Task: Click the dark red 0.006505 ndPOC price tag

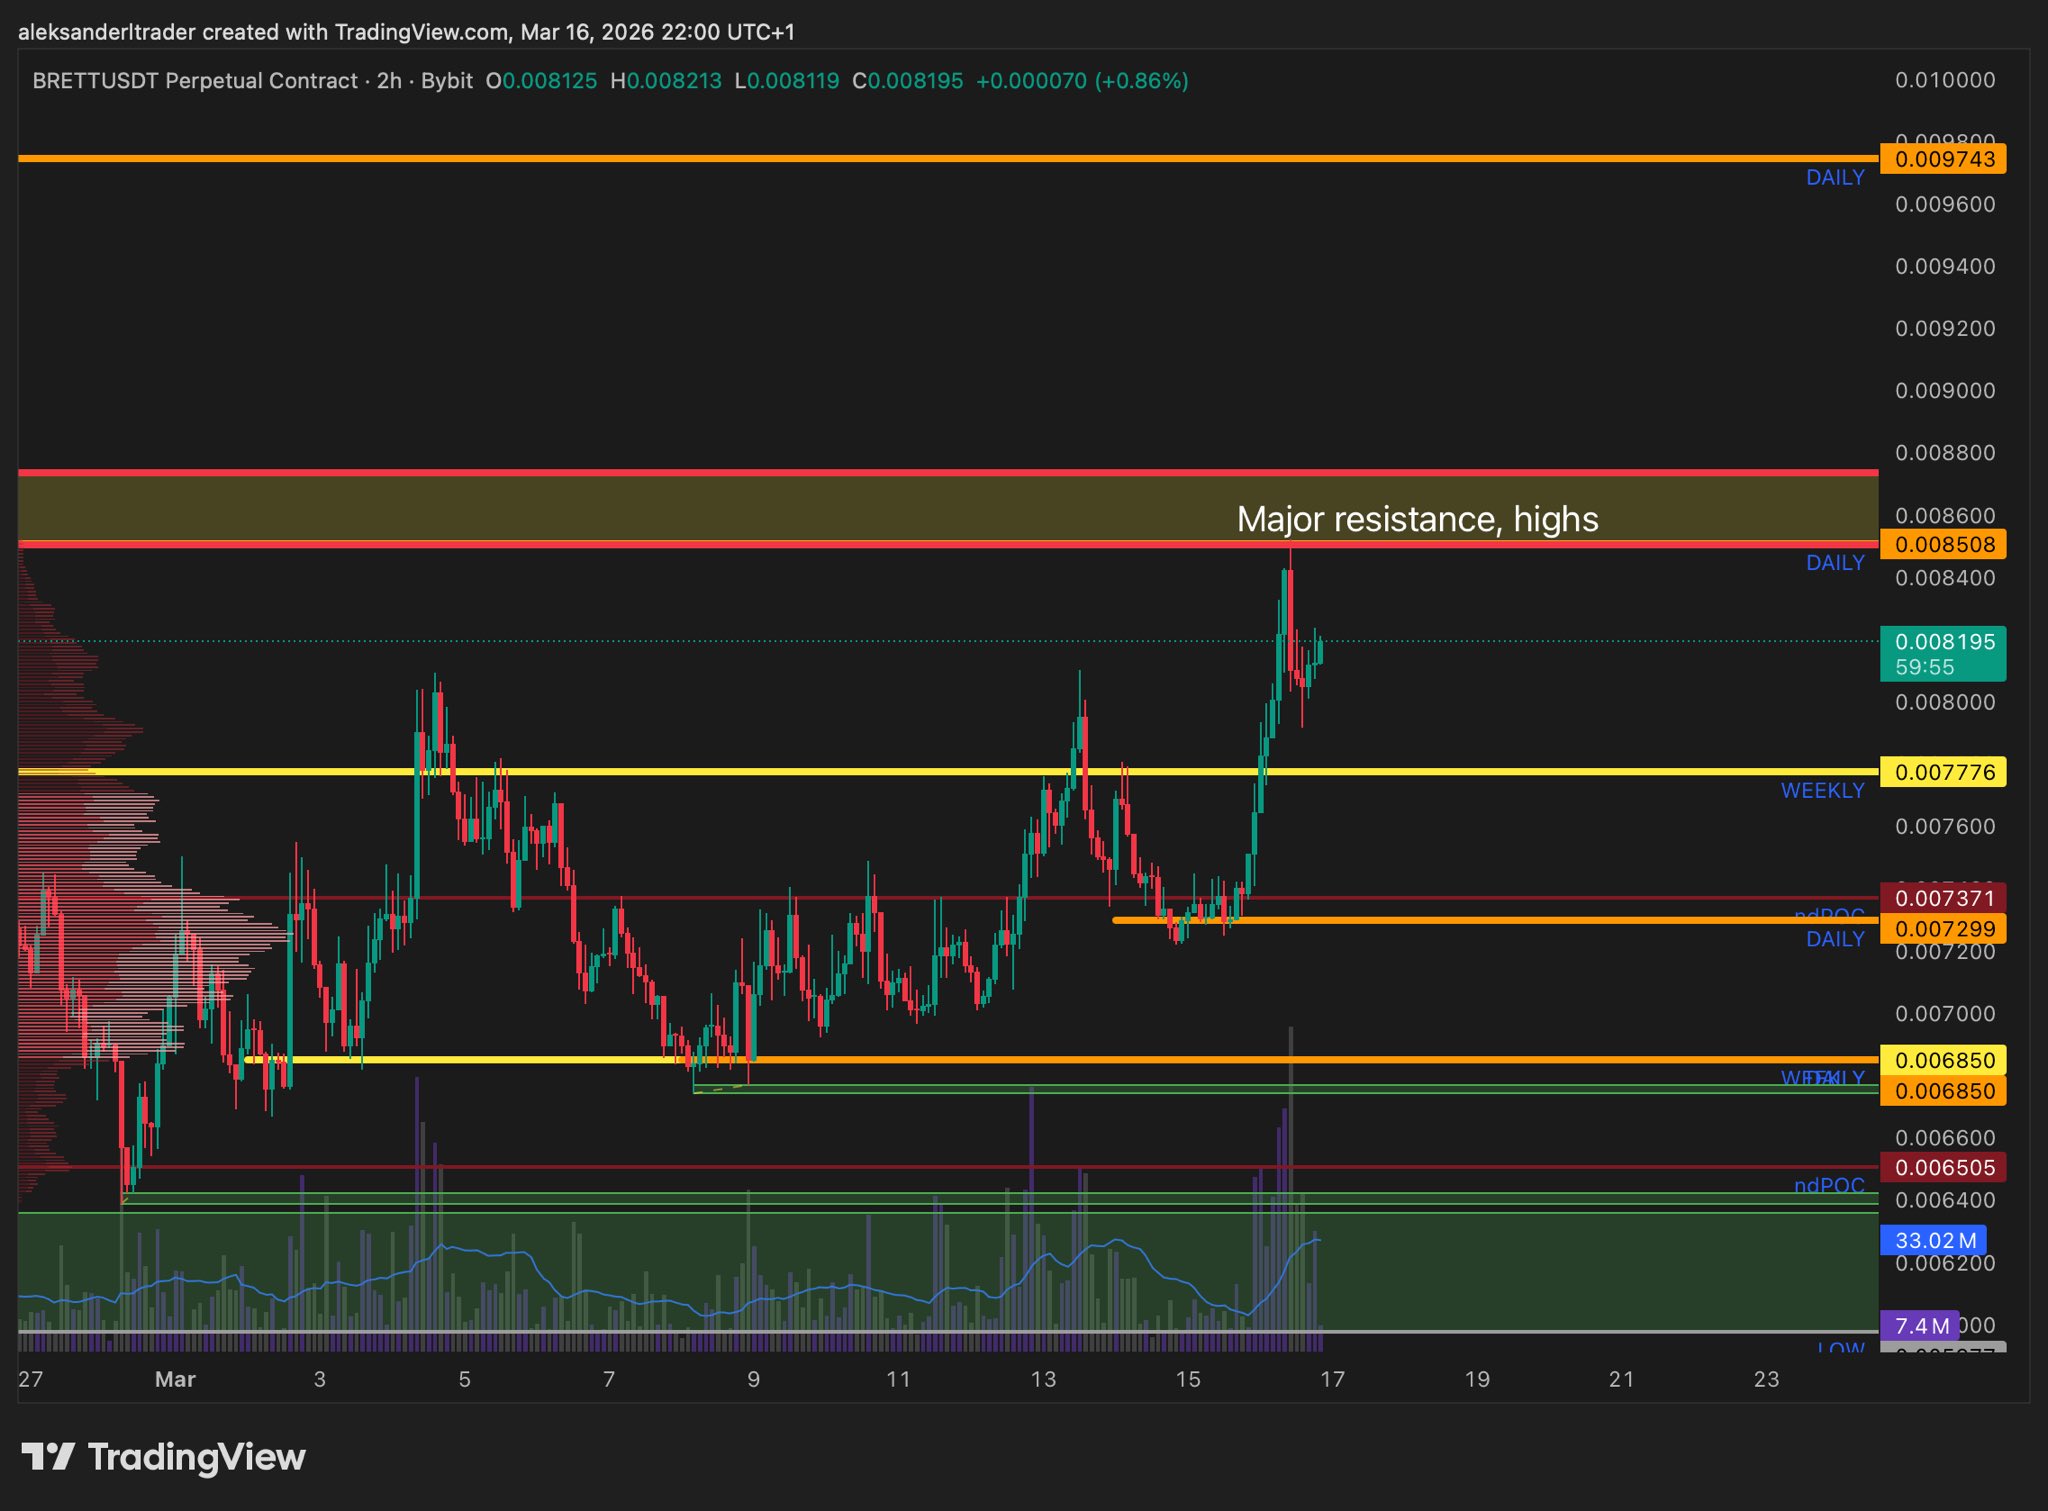Action: [x=1943, y=1167]
